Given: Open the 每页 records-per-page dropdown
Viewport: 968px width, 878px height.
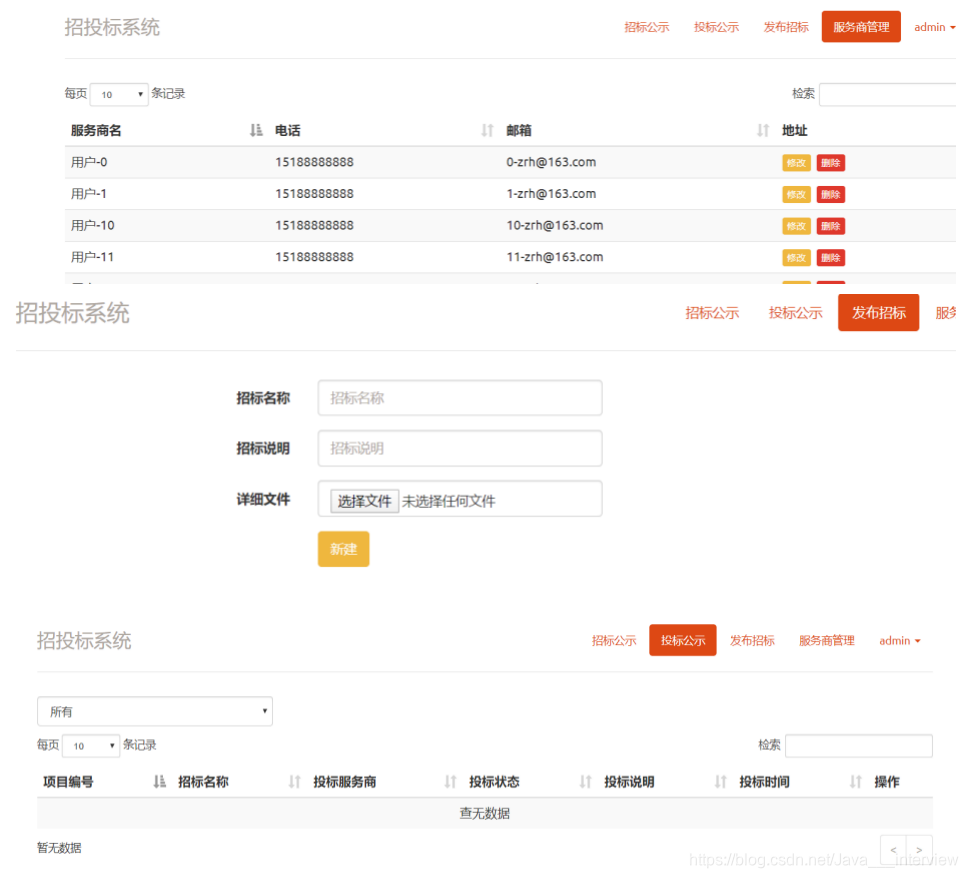Looking at the screenshot, I should click(x=118, y=93).
